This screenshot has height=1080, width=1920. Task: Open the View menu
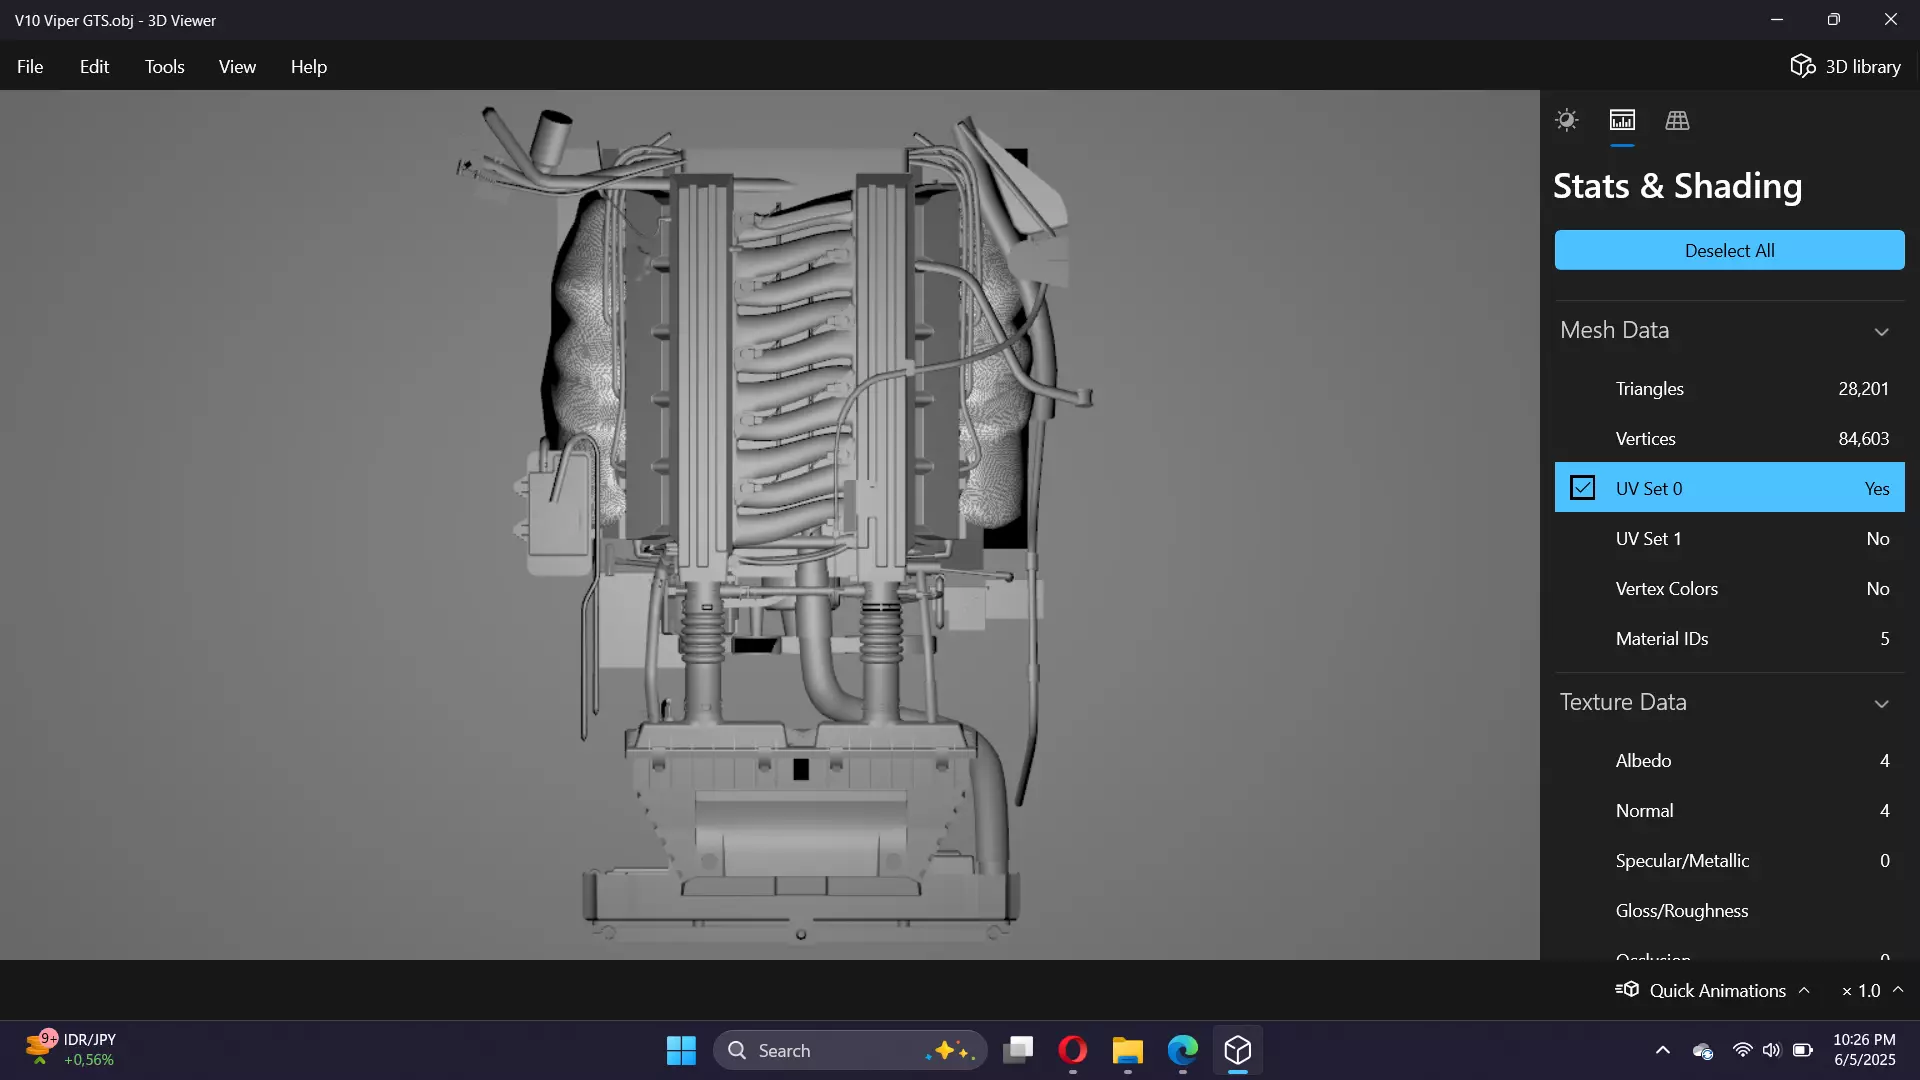pyautogui.click(x=237, y=66)
